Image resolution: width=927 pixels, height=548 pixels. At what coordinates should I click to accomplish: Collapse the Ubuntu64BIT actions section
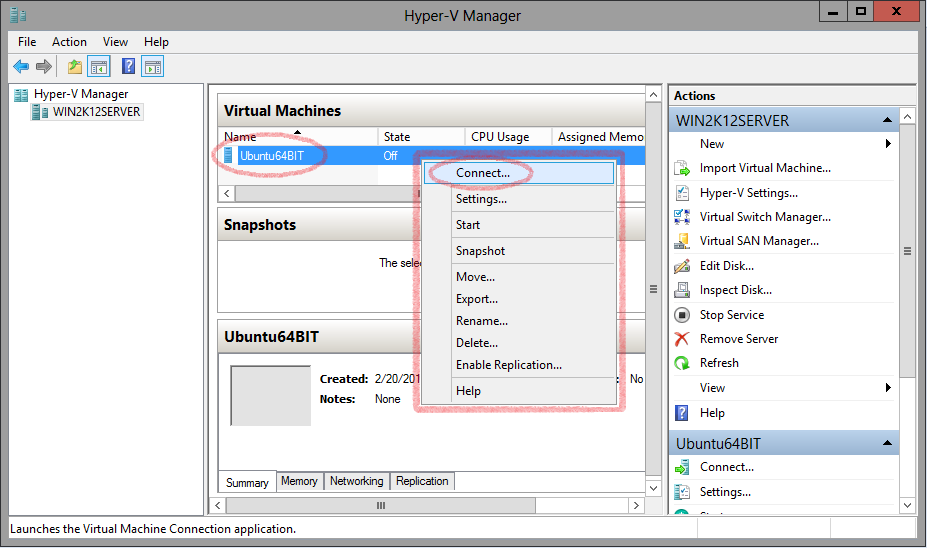click(887, 443)
